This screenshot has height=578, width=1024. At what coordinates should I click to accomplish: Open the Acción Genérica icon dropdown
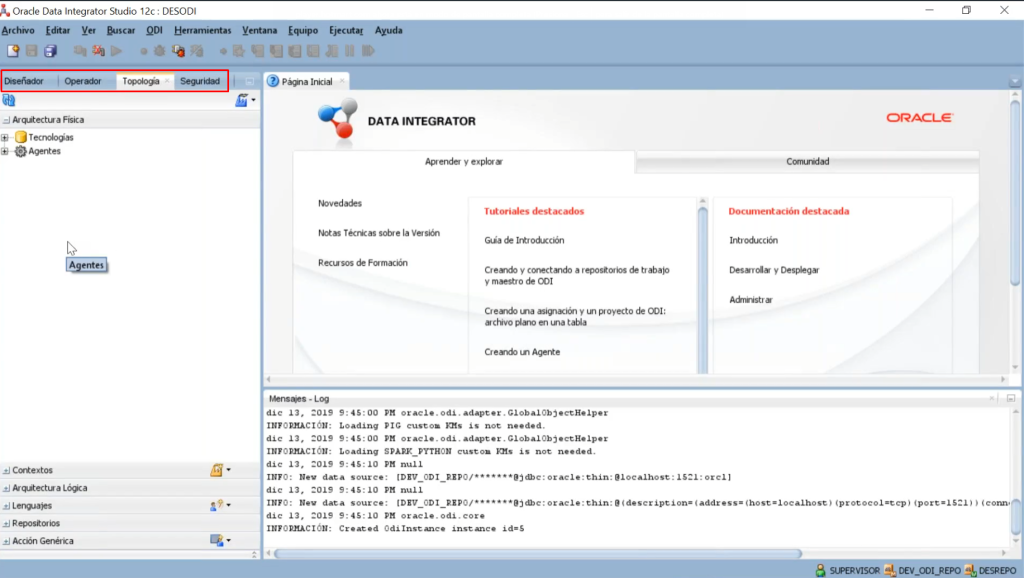(220, 541)
